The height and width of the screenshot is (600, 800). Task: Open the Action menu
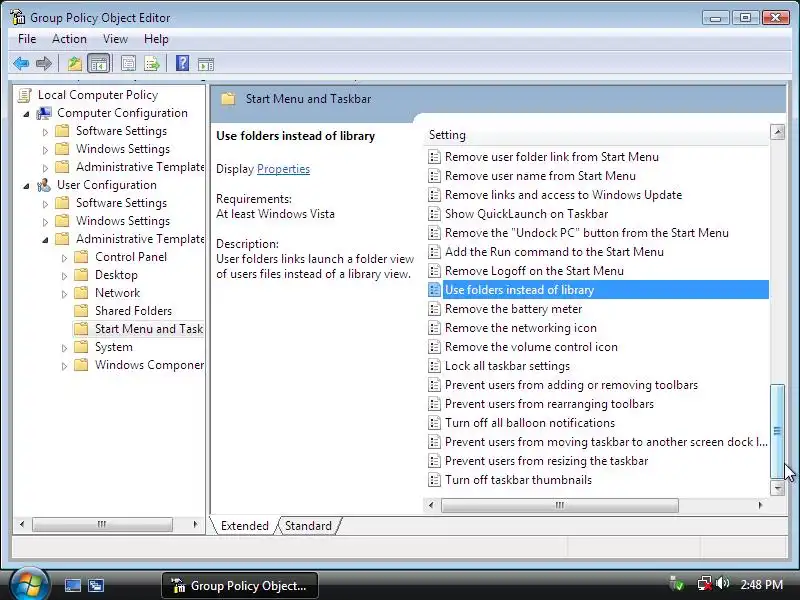click(69, 39)
